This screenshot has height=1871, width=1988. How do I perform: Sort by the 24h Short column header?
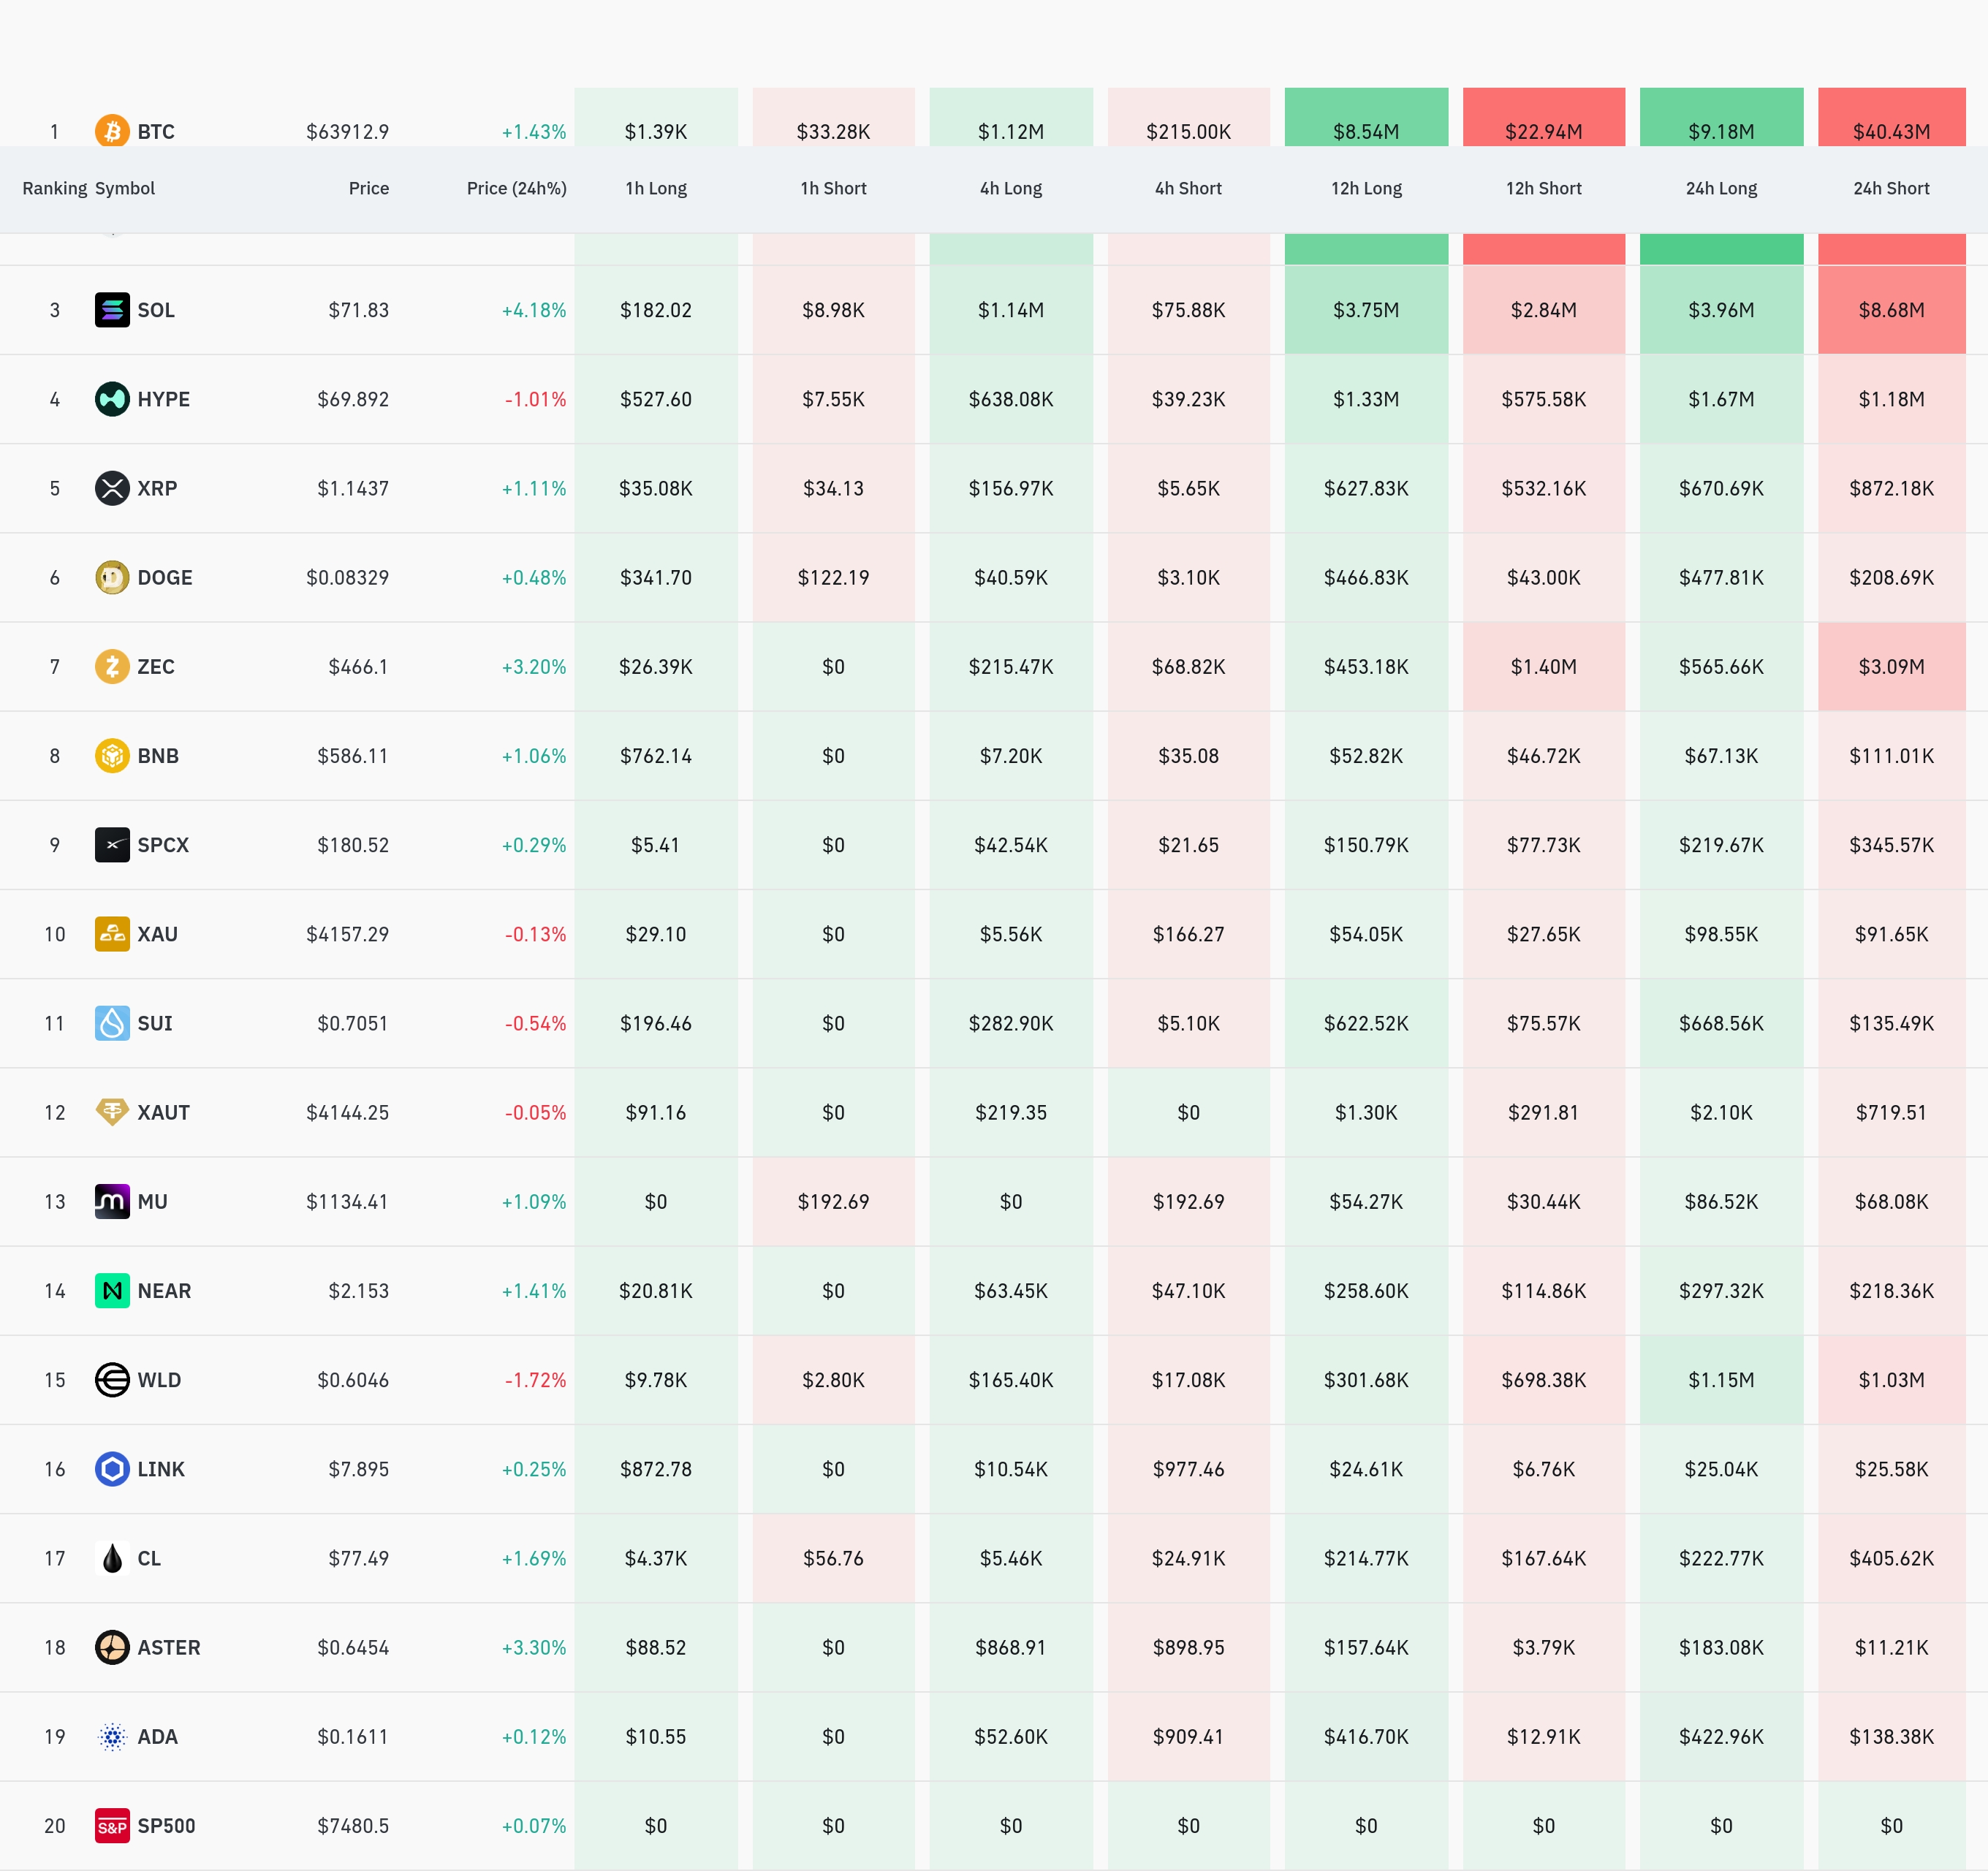pos(1891,188)
